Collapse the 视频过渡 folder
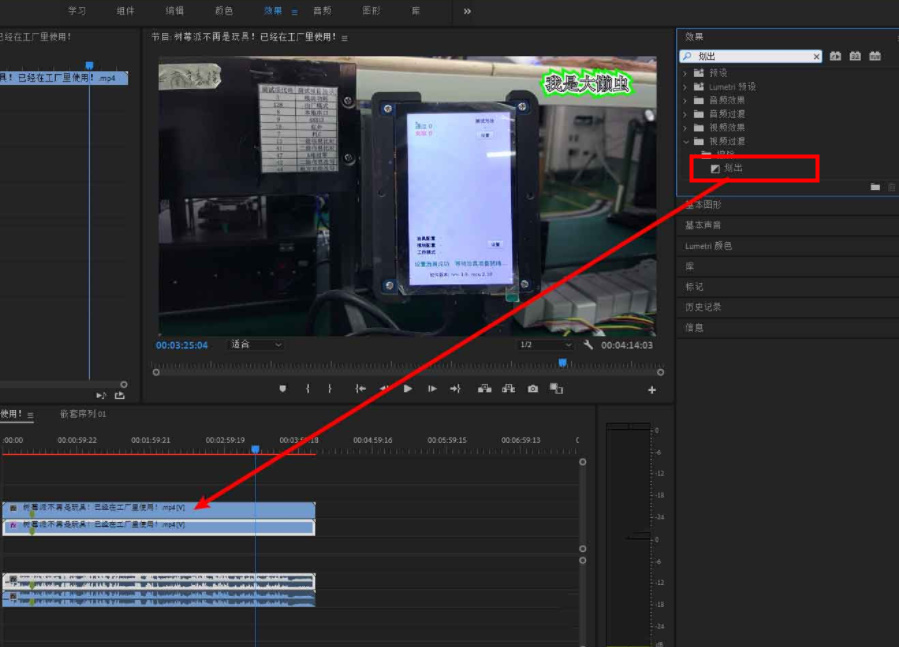The width and height of the screenshot is (899, 647). point(686,141)
